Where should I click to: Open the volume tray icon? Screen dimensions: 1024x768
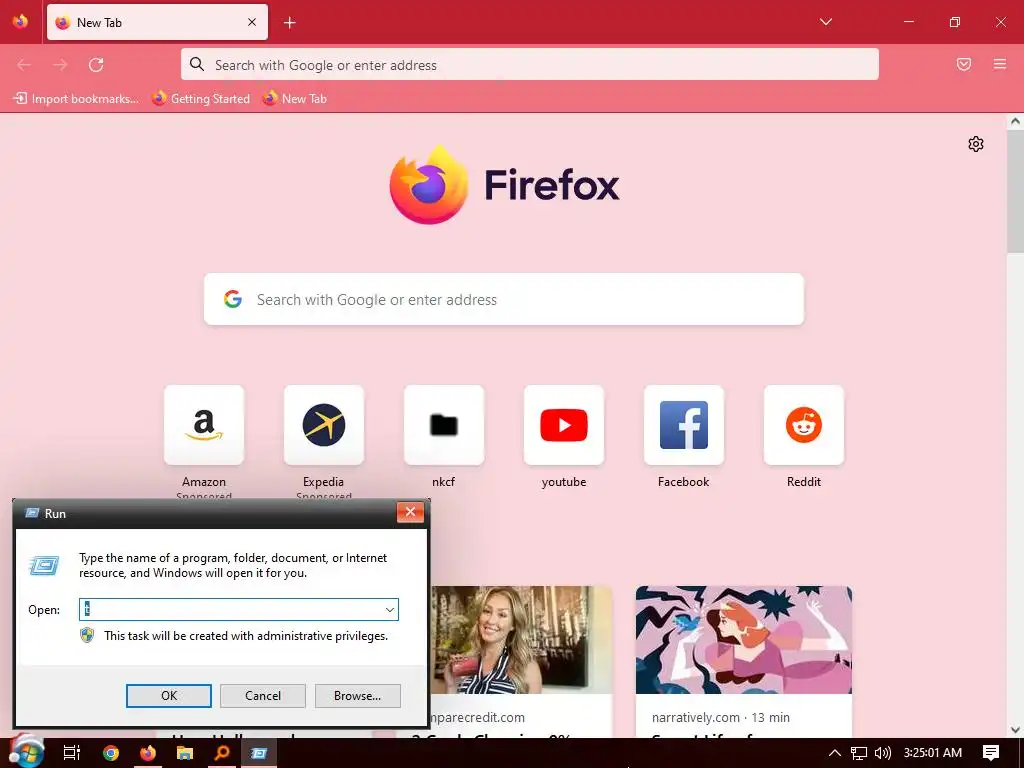(882, 753)
